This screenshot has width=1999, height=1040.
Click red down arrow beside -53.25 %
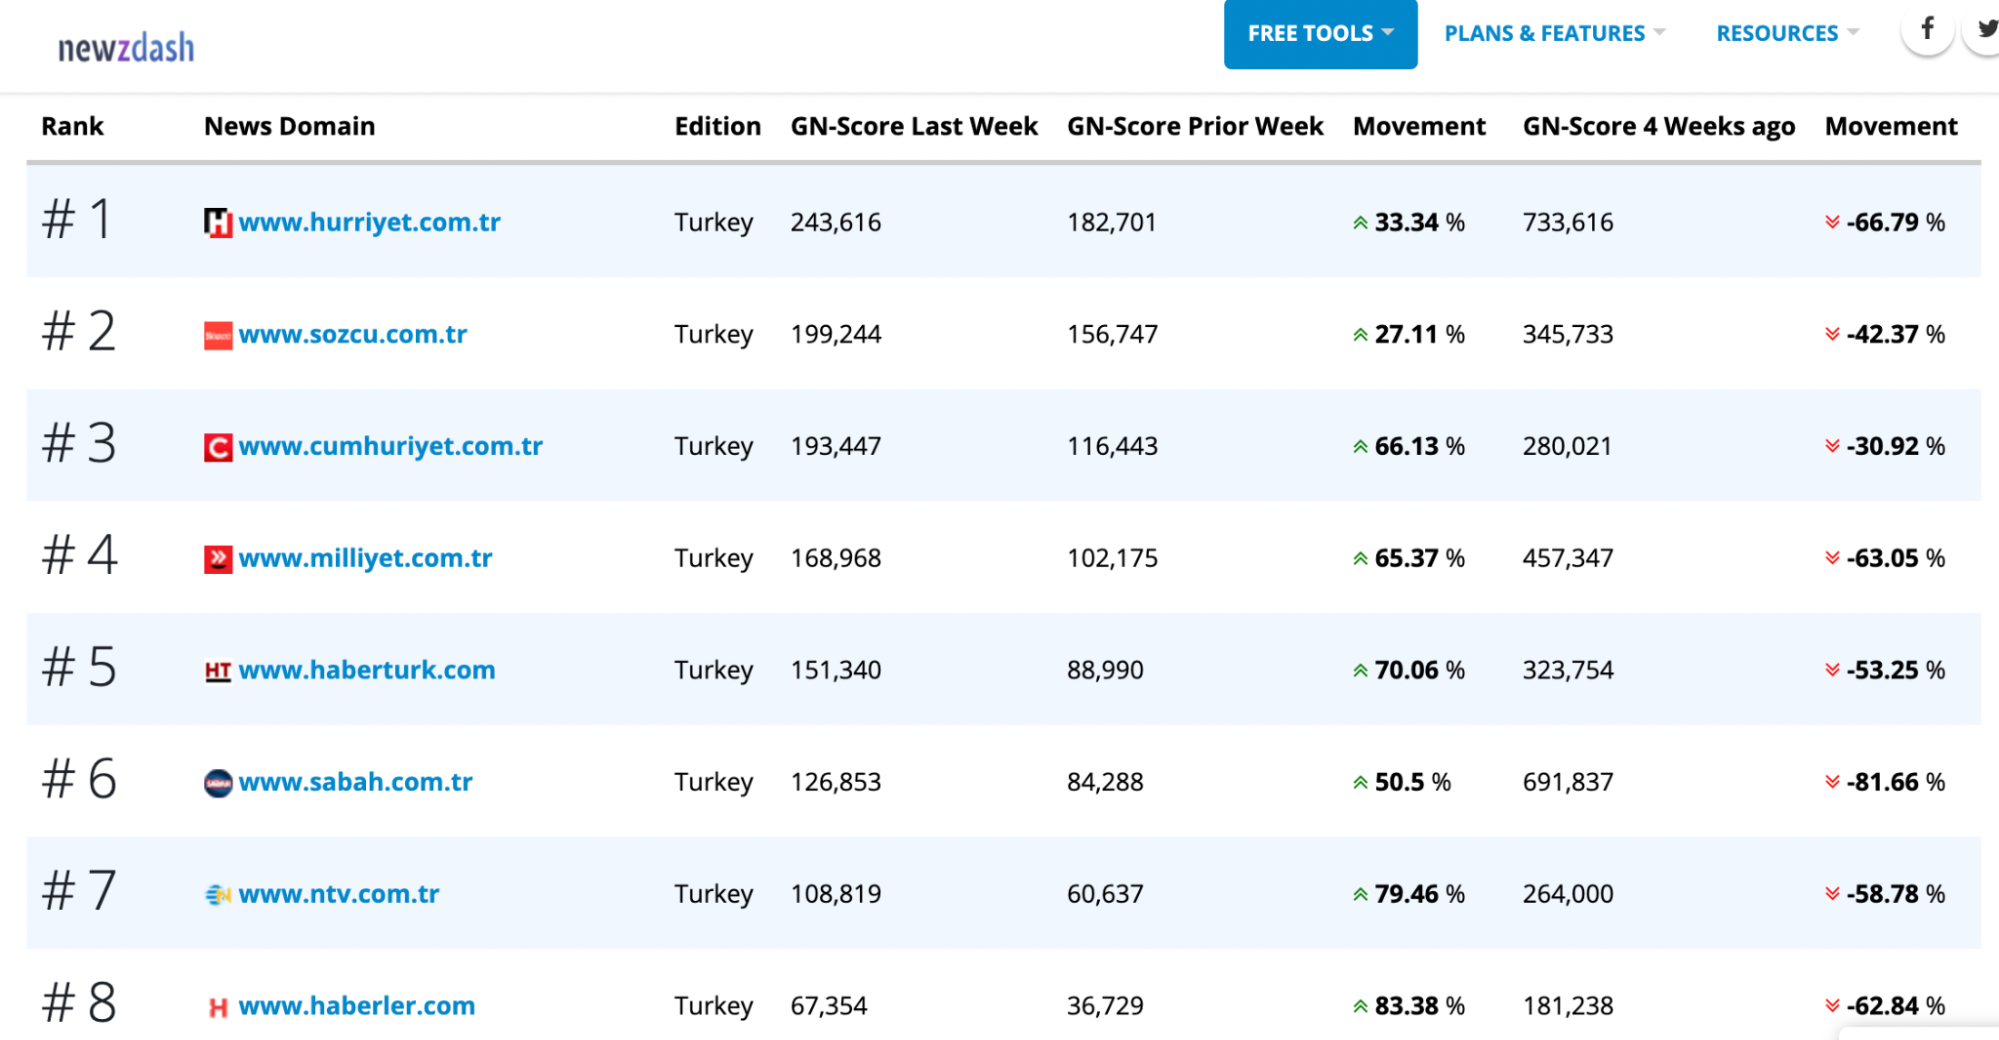(x=1832, y=670)
